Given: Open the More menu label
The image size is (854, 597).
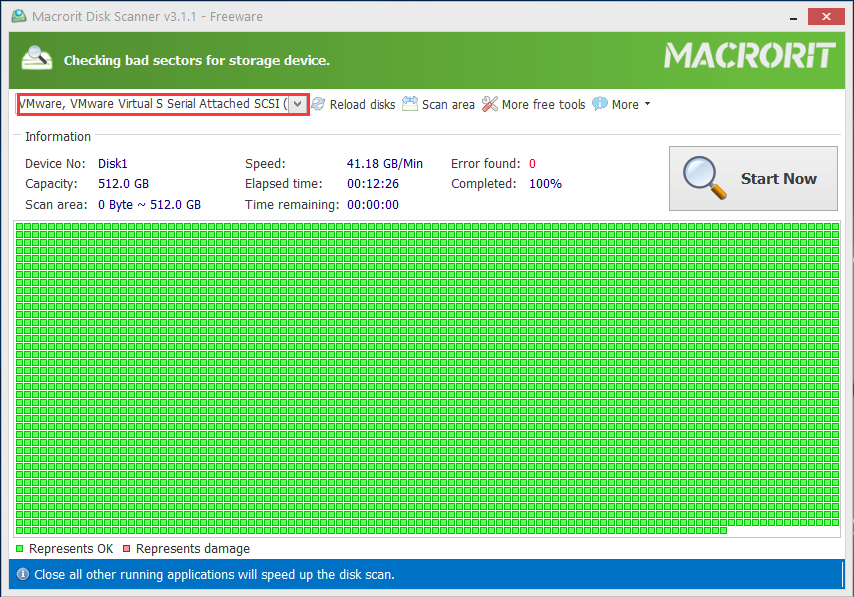Looking at the screenshot, I should [x=625, y=105].
